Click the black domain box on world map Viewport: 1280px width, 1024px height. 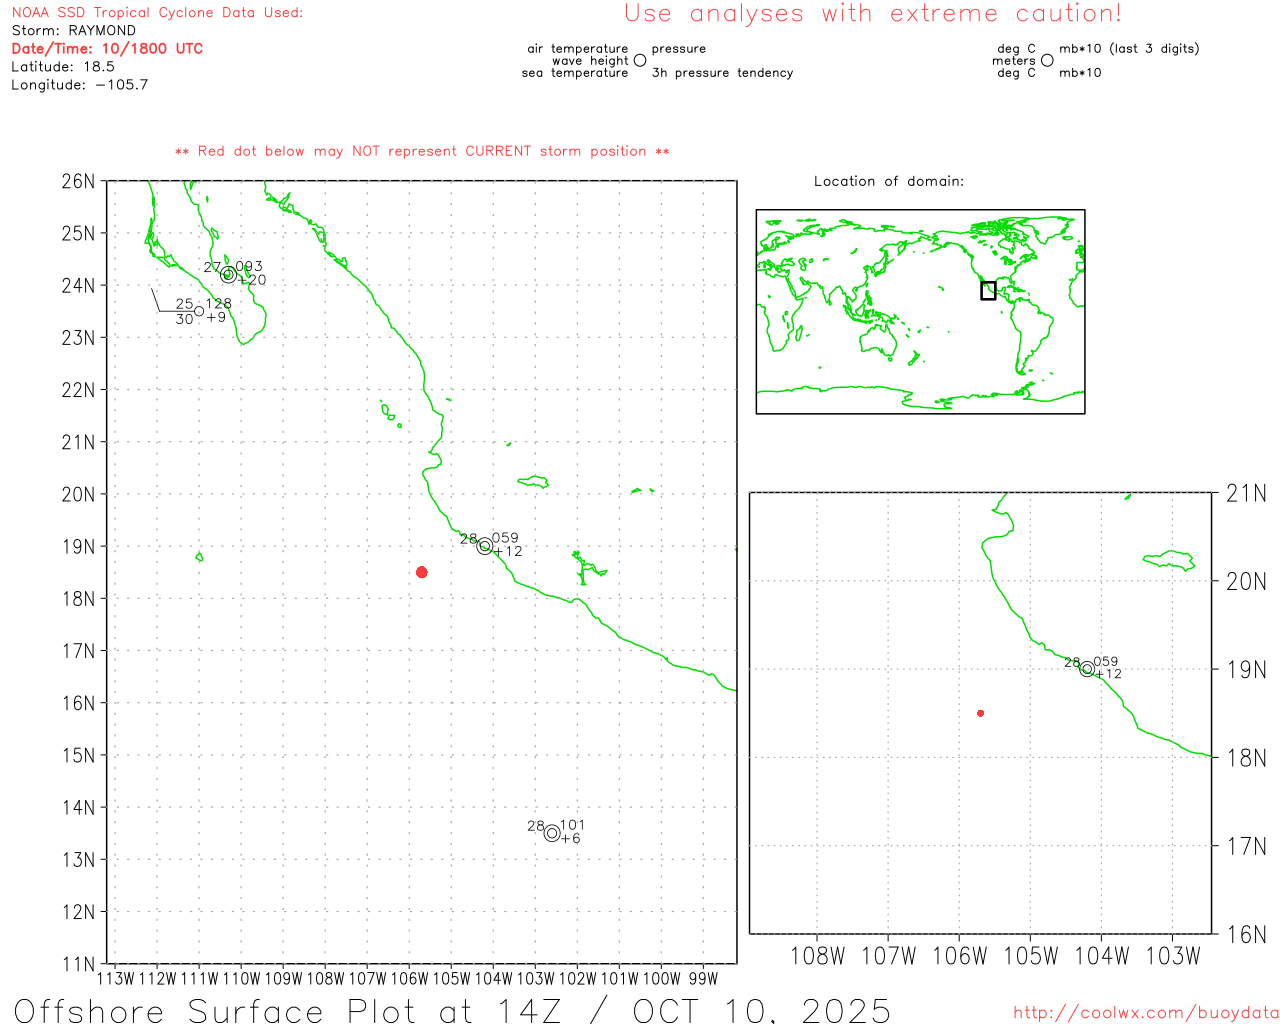coord(988,291)
